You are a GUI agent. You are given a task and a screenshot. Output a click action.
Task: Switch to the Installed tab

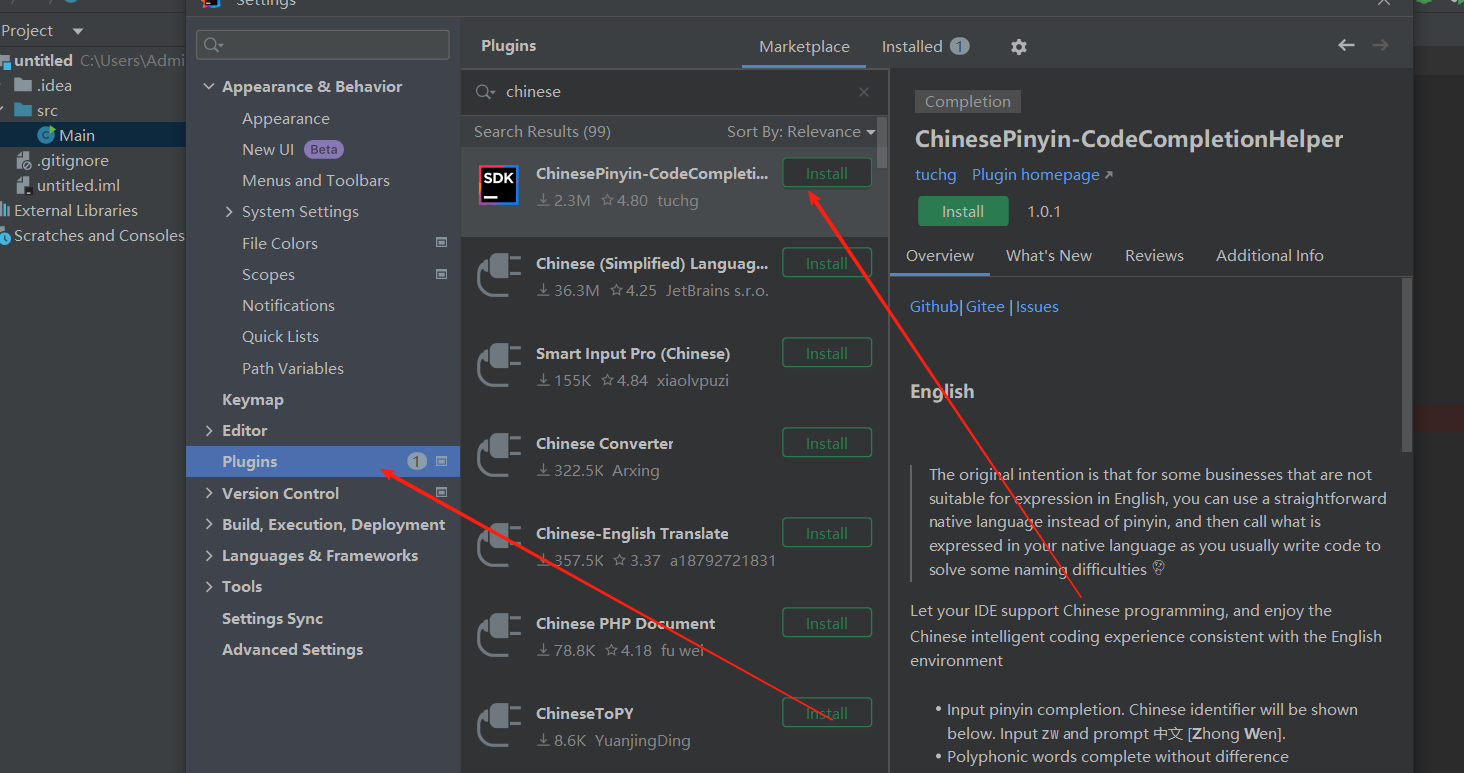925,47
